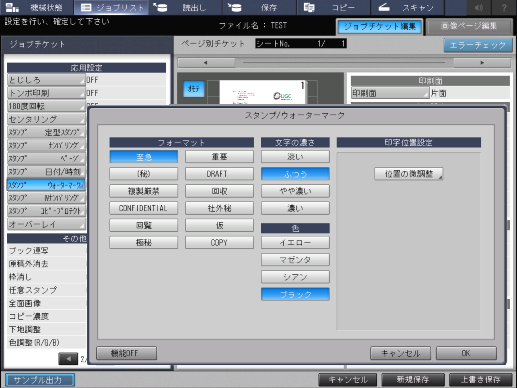Click the 機能OFF button
This screenshot has height=388, width=517.
point(126,353)
